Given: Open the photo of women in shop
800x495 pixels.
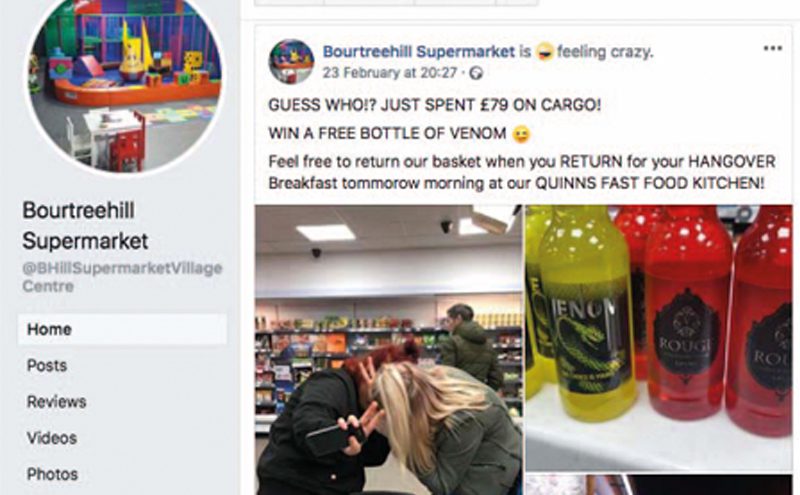Looking at the screenshot, I should pos(388,350).
